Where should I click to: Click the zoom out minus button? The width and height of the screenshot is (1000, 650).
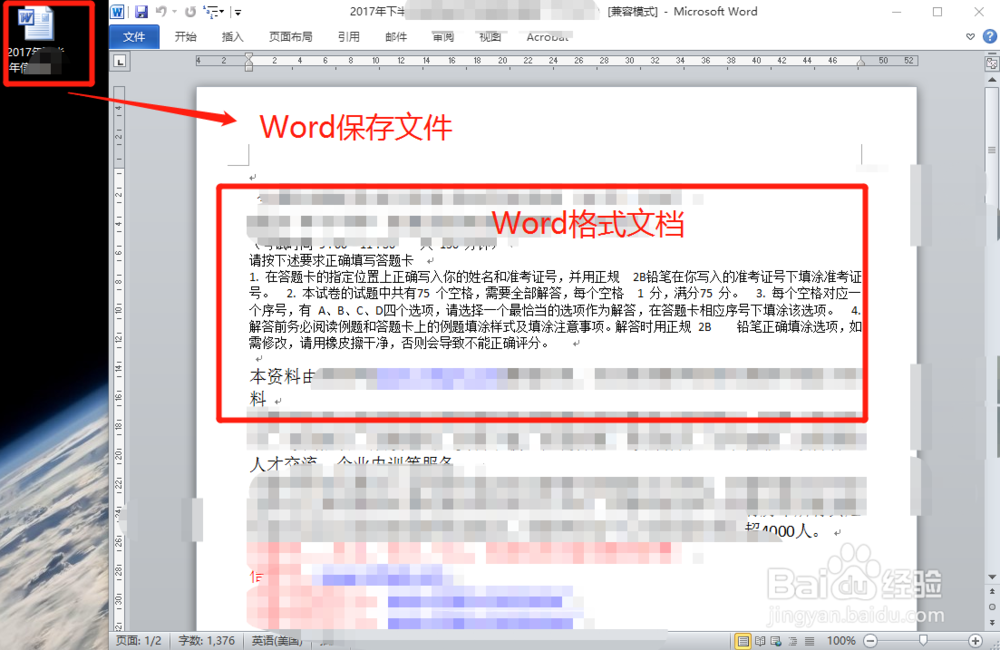pyautogui.click(x=871, y=640)
